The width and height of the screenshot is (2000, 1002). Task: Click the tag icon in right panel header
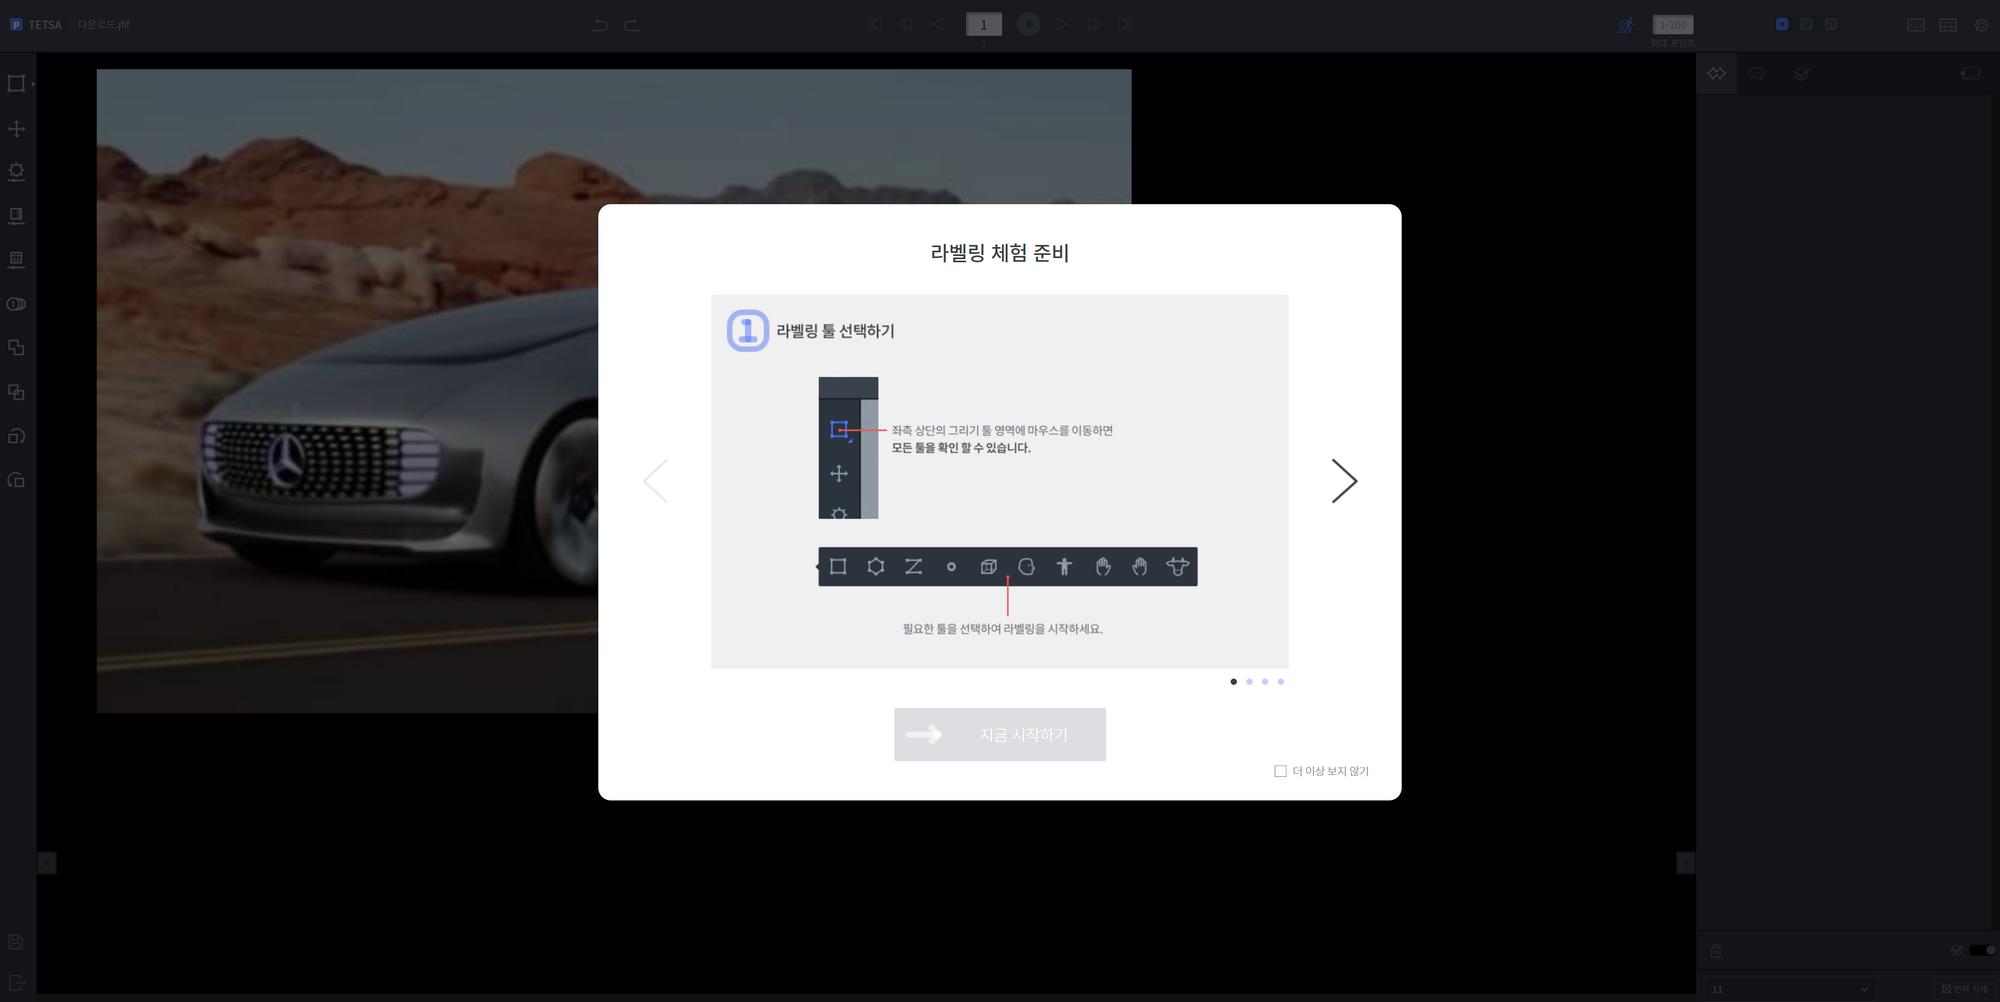pyautogui.click(x=1971, y=73)
